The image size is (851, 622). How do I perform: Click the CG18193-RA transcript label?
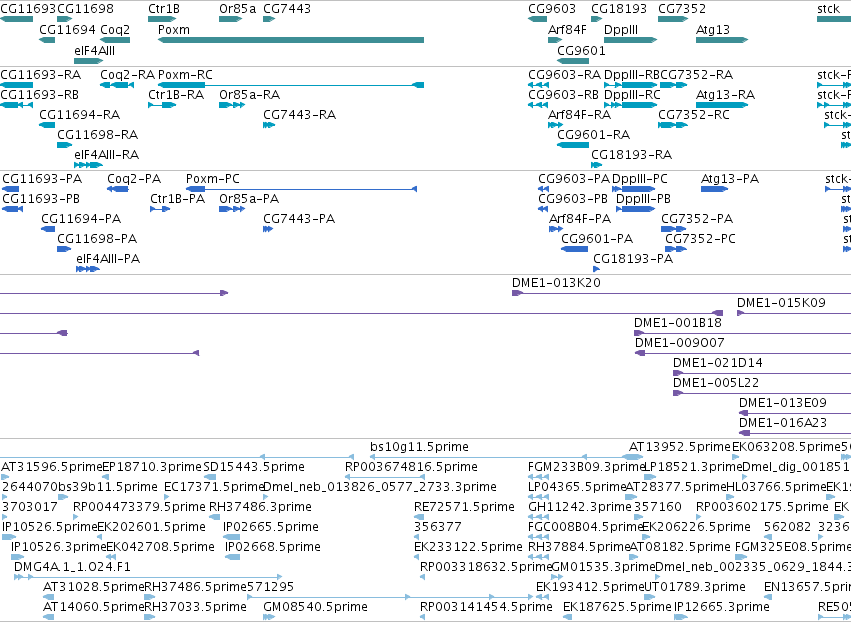pos(631,155)
